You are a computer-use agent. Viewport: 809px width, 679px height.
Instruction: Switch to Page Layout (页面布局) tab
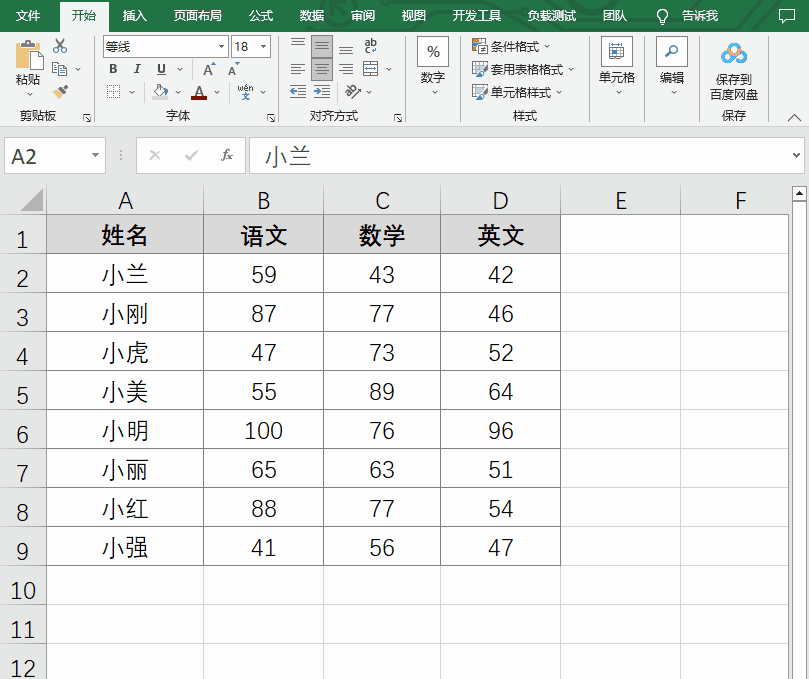[x=198, y=16]
